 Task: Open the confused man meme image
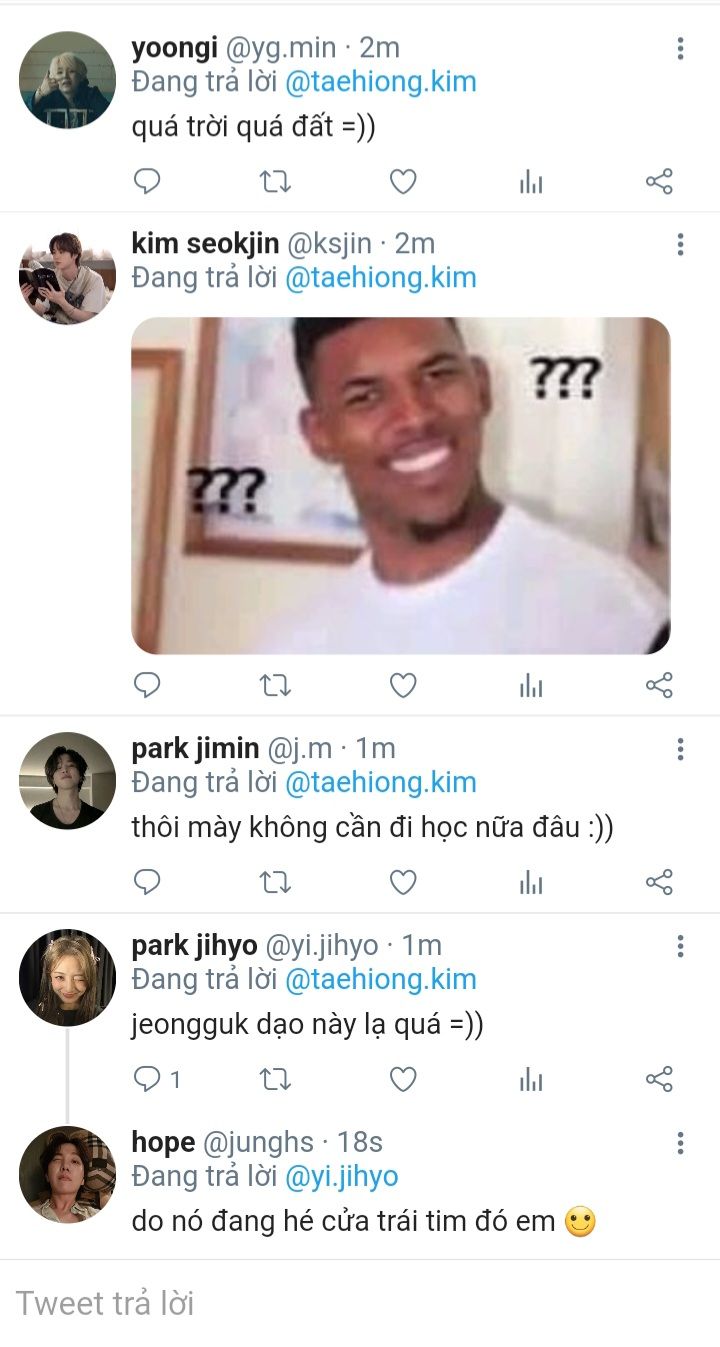tap(400, 486)
